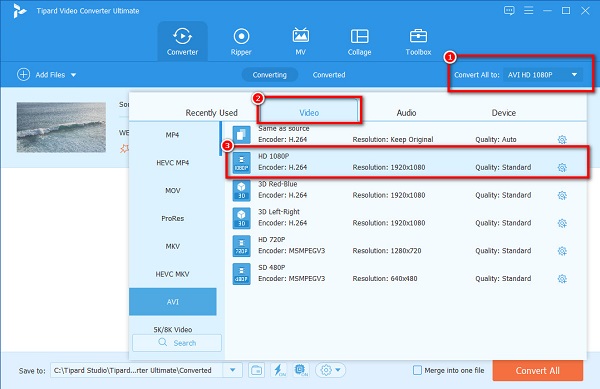600x389 pixels.
Task: Open the Toolbox module
Action: [x=418, y=41]
